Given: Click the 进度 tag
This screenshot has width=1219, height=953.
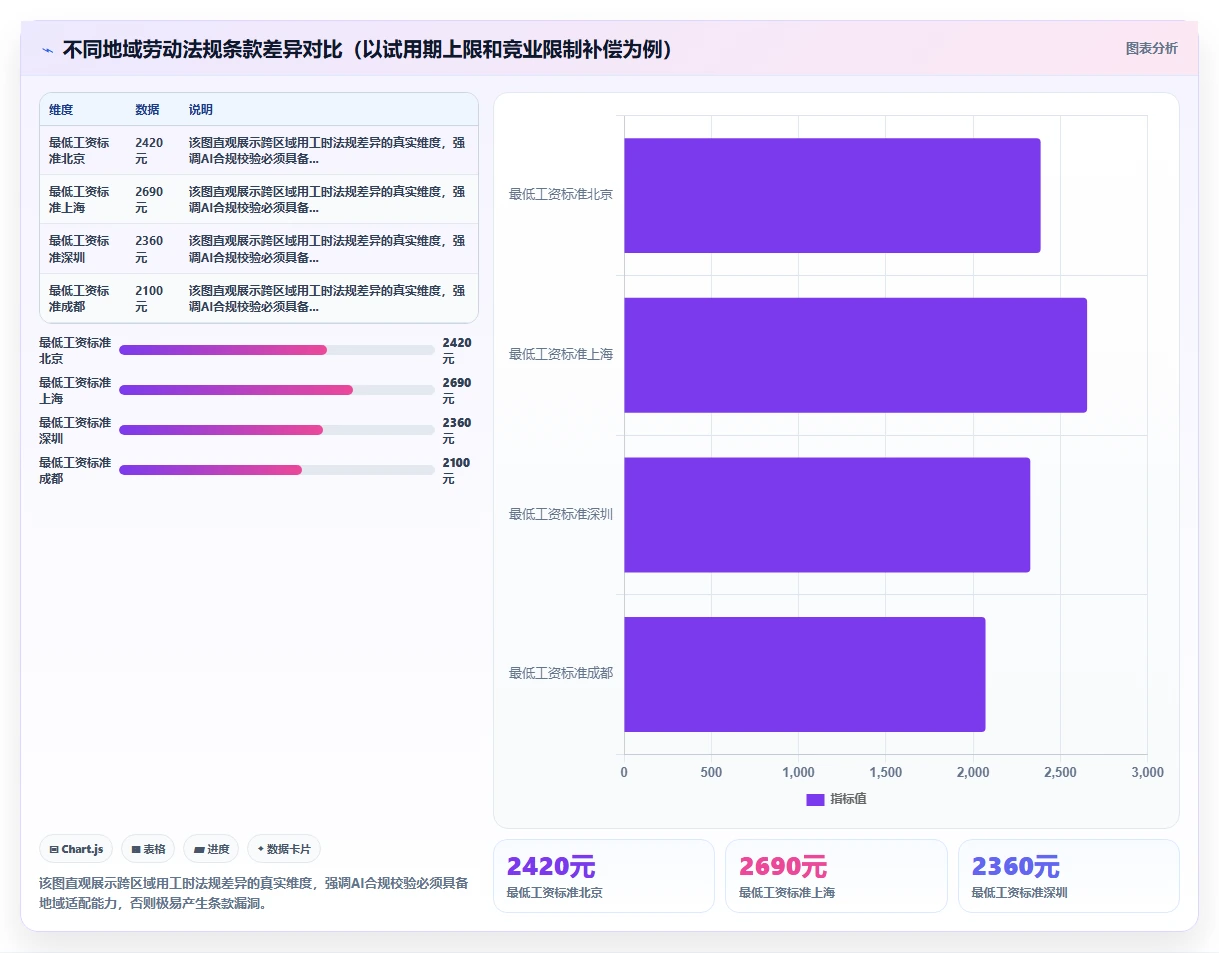Looking at the screenshot, I should pos(211,849).
